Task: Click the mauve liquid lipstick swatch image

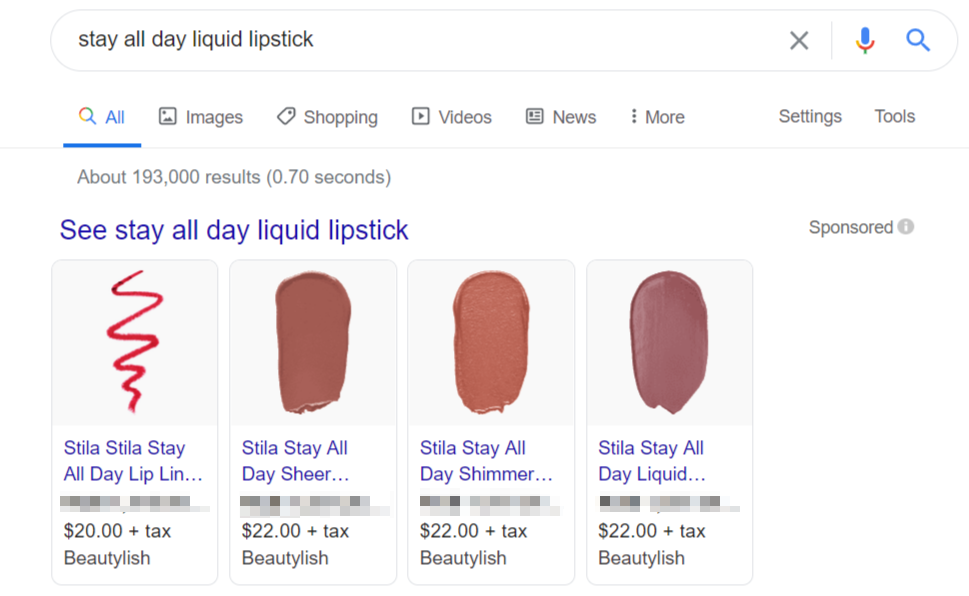Action: point(669,342)
